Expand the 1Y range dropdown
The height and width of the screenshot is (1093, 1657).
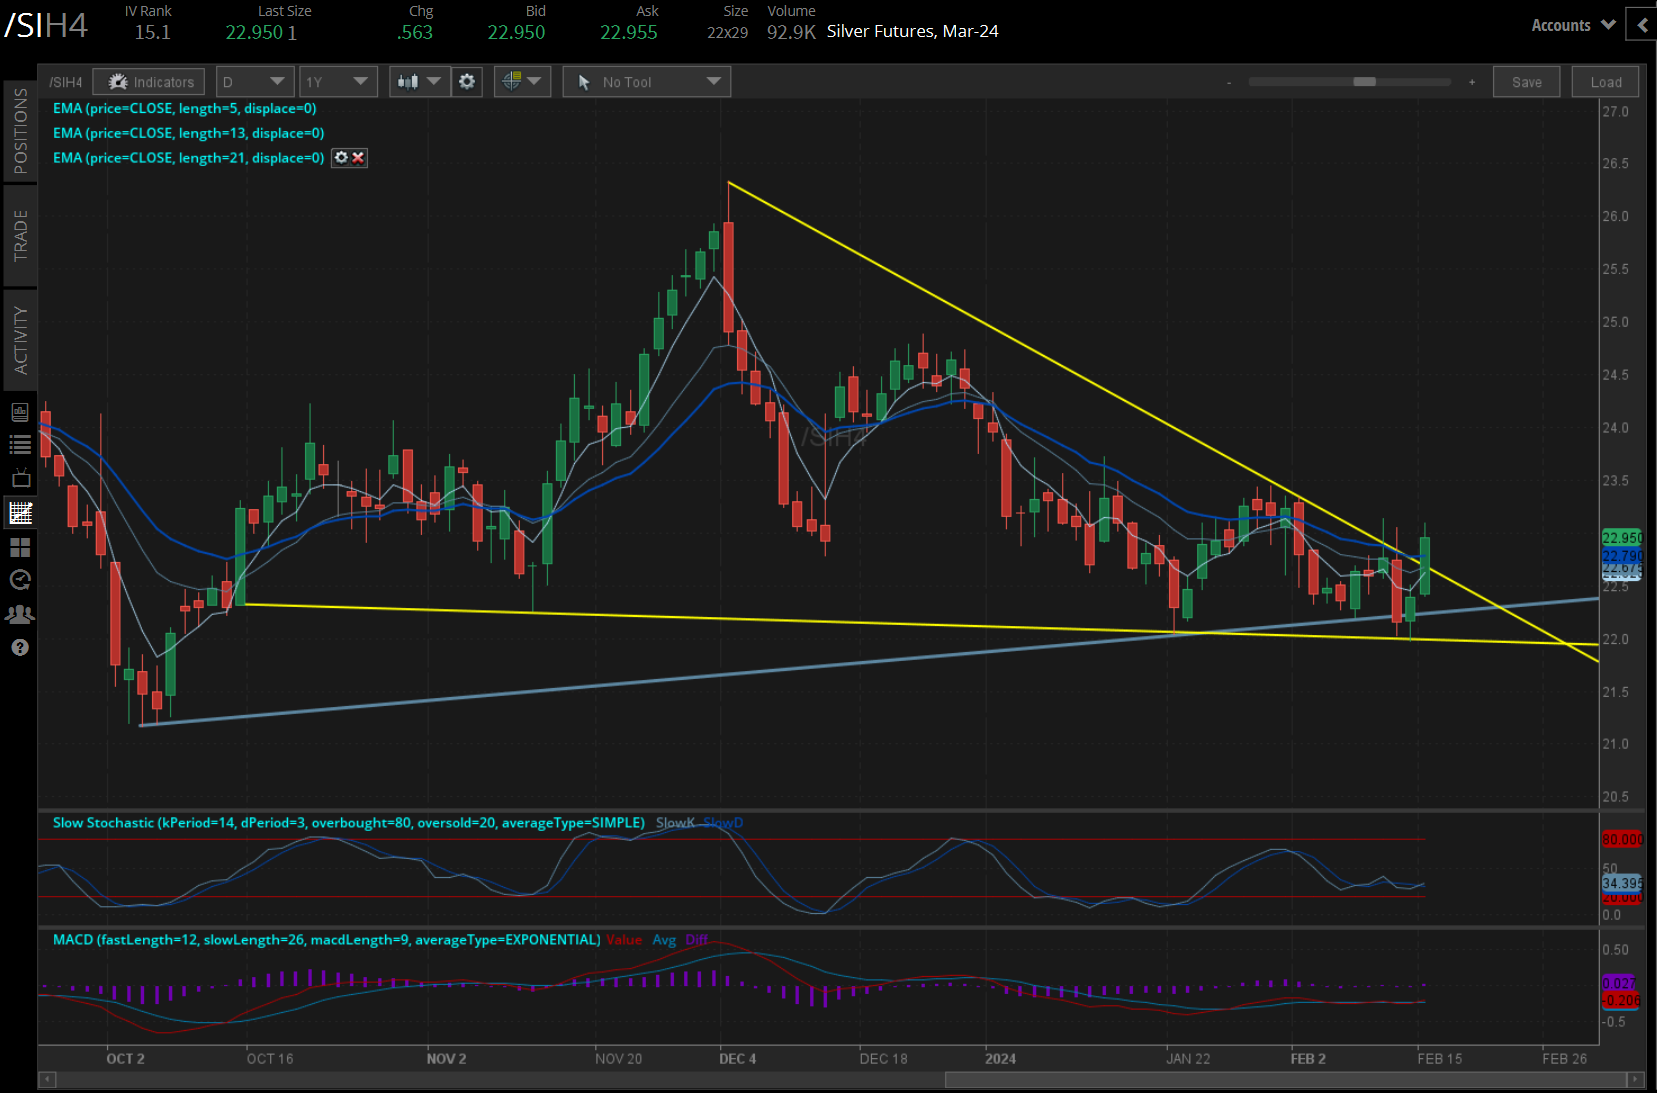338,81
